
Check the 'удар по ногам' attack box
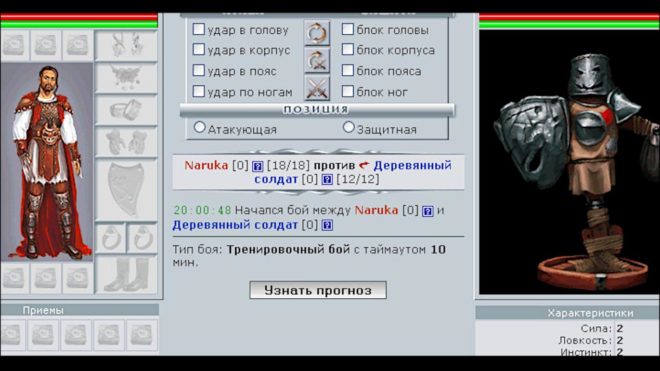click(198, 91)
